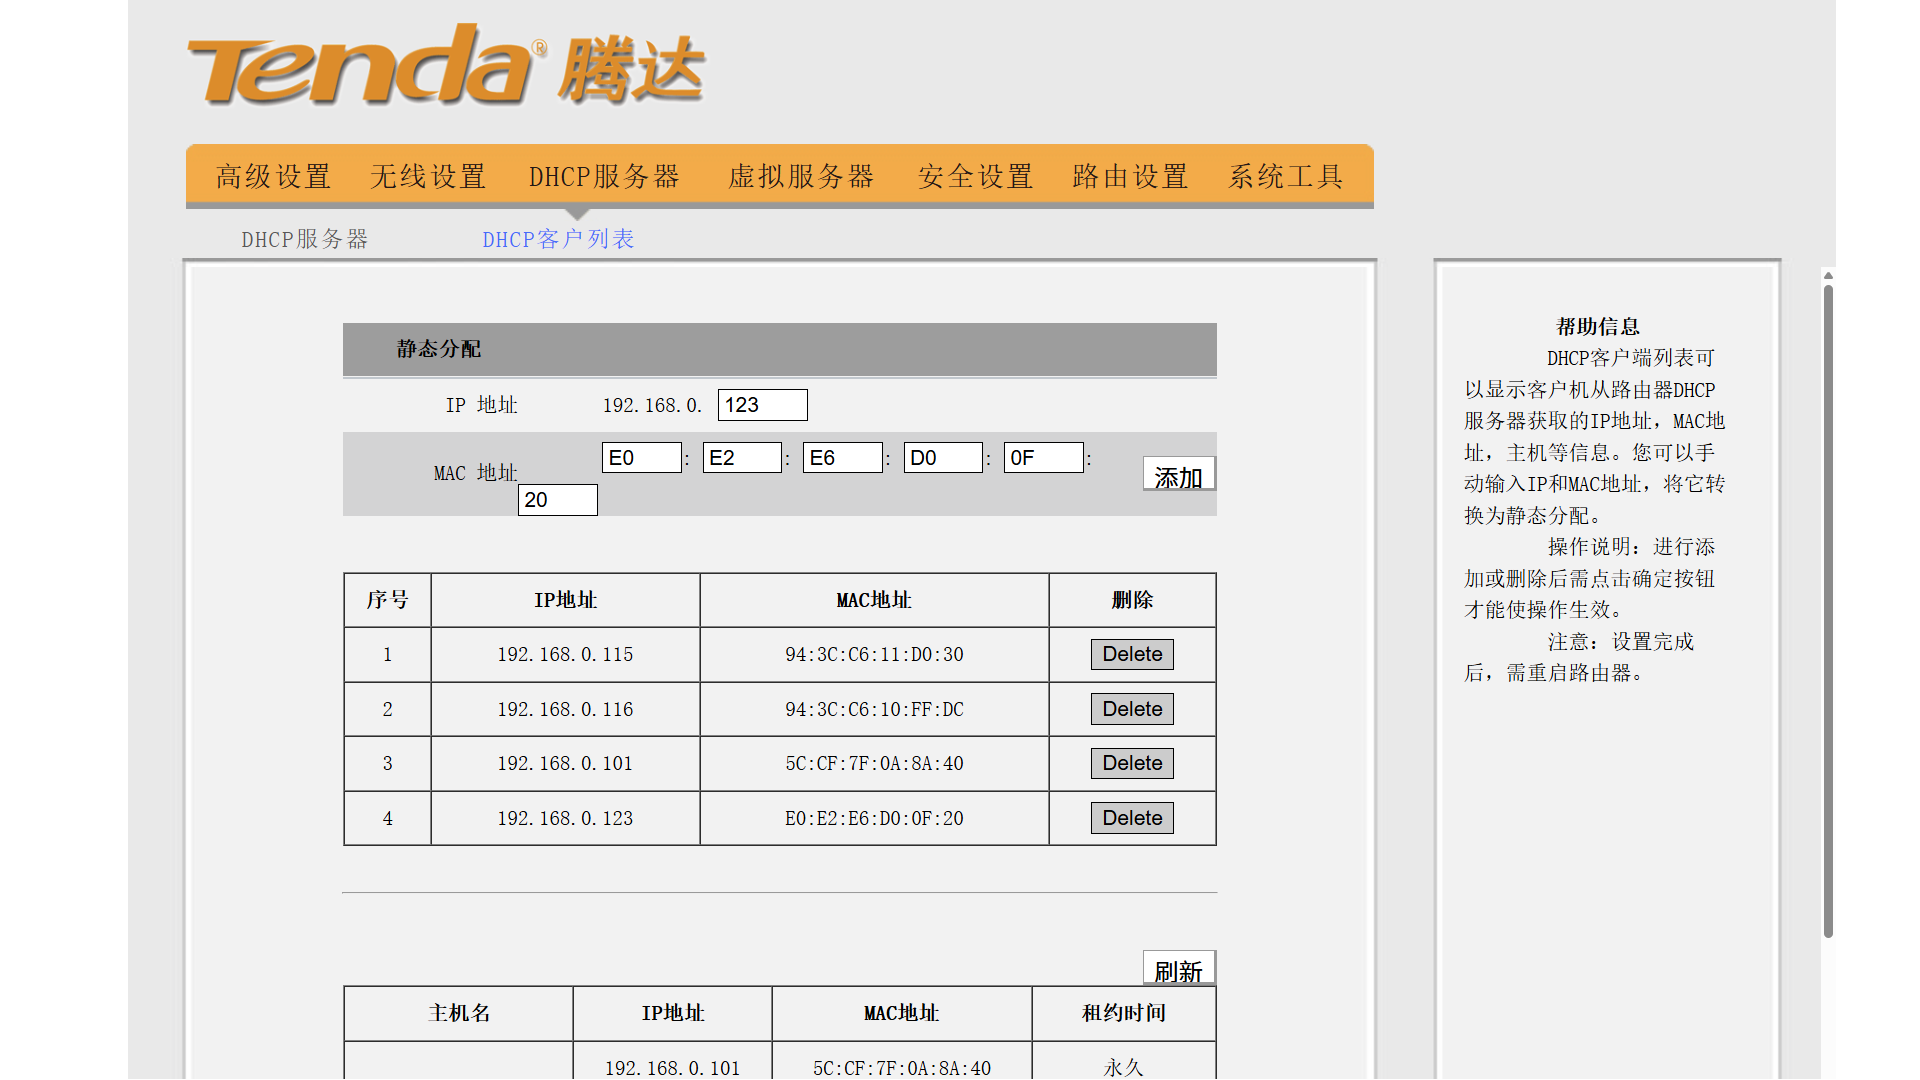Click the 帮助信息 help heading
Viewport: 1920px width, 1080px height.
[1598, 327]
